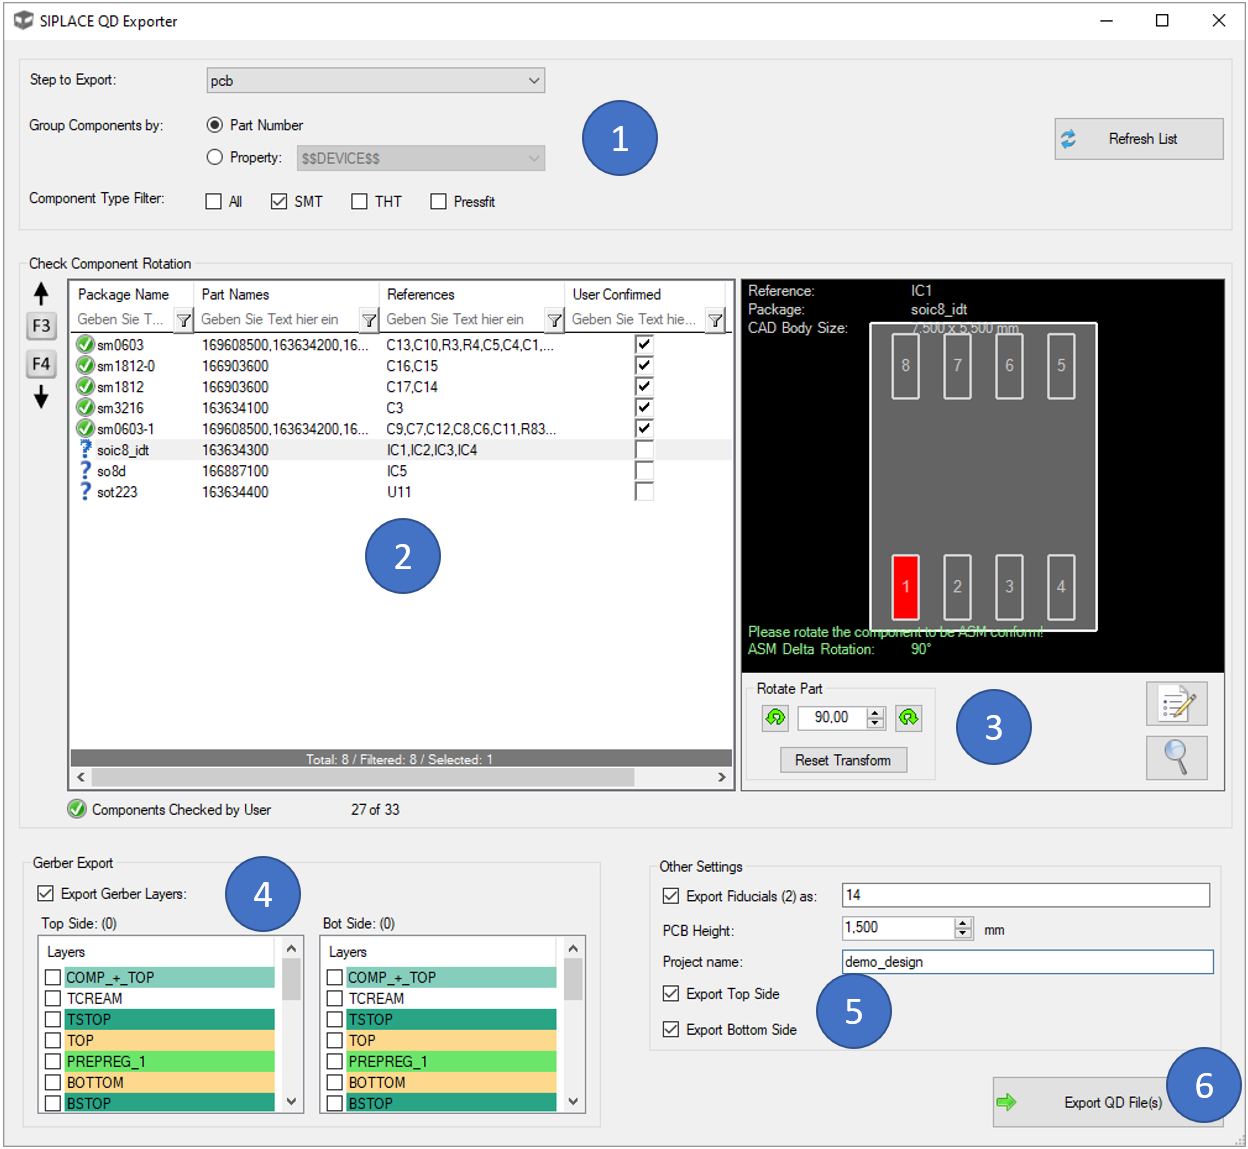Click the down arrow navigation icon
The width and height of the screenshot is (1248, 1149).
click(x=41, y=398)
